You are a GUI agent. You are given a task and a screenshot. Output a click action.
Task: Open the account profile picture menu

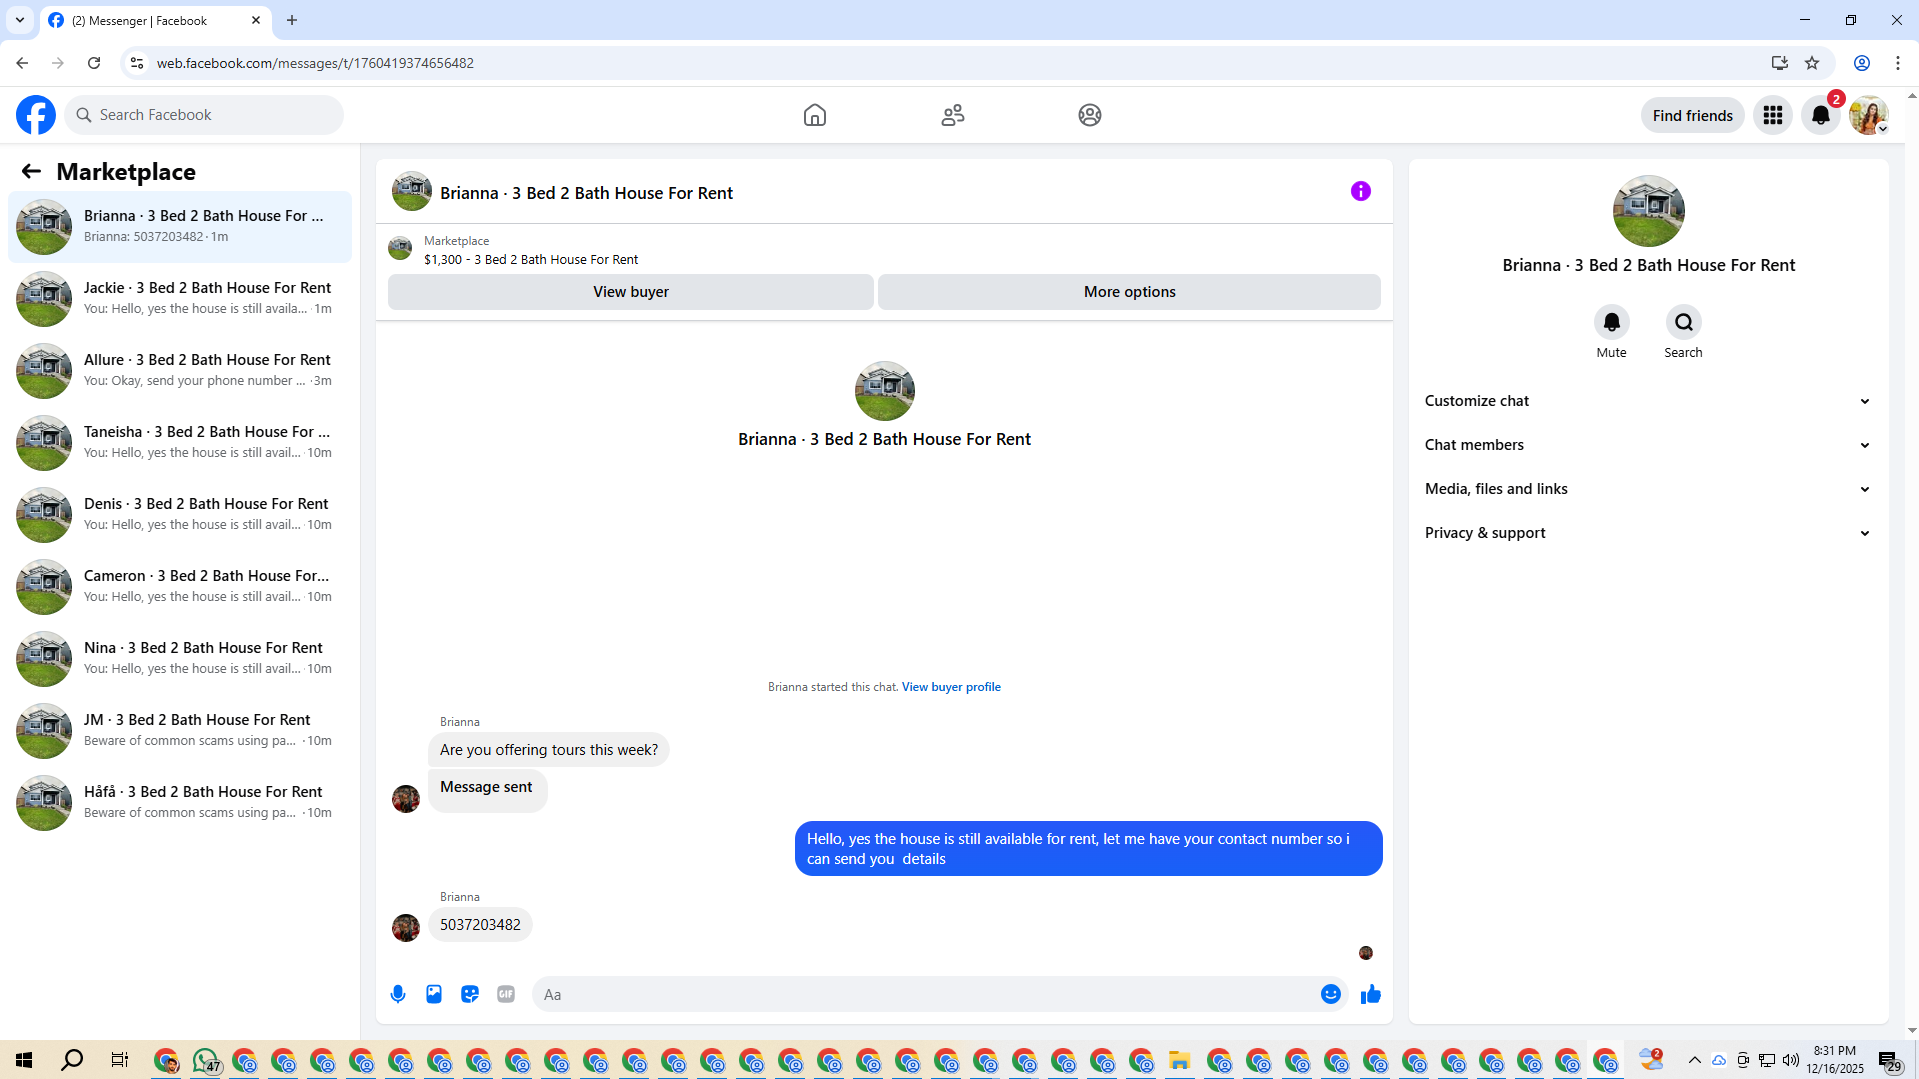point(1869,115)
